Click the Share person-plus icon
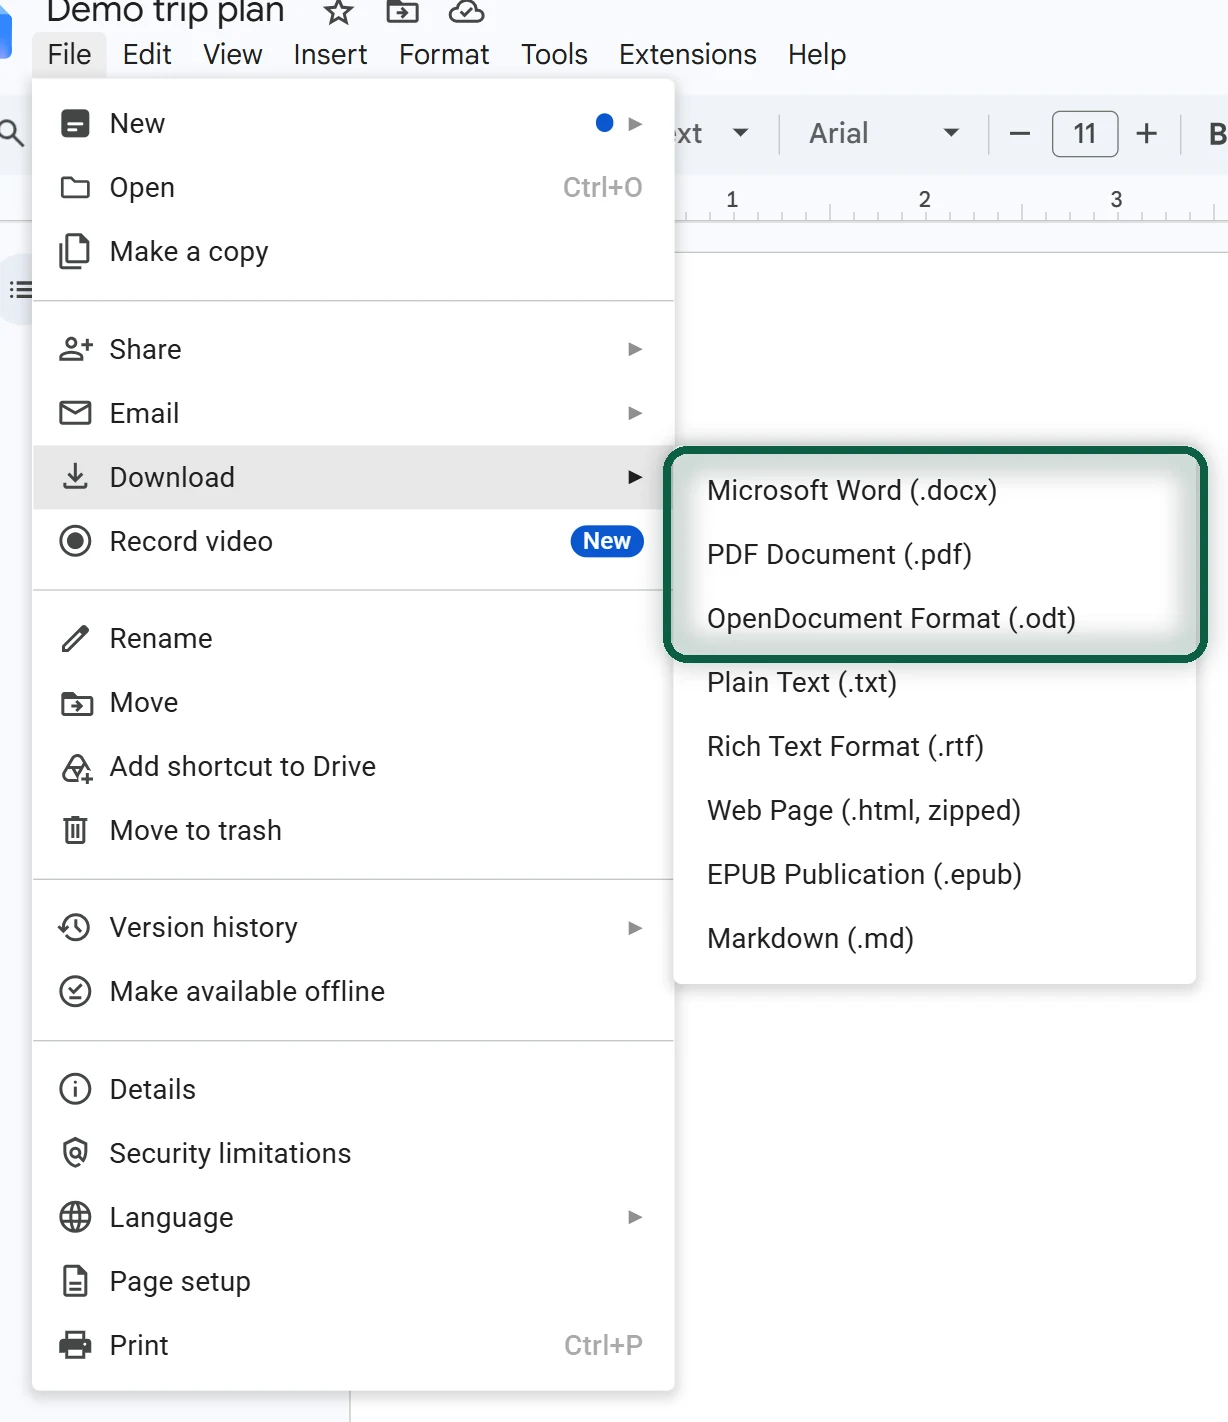 [75, 349]
